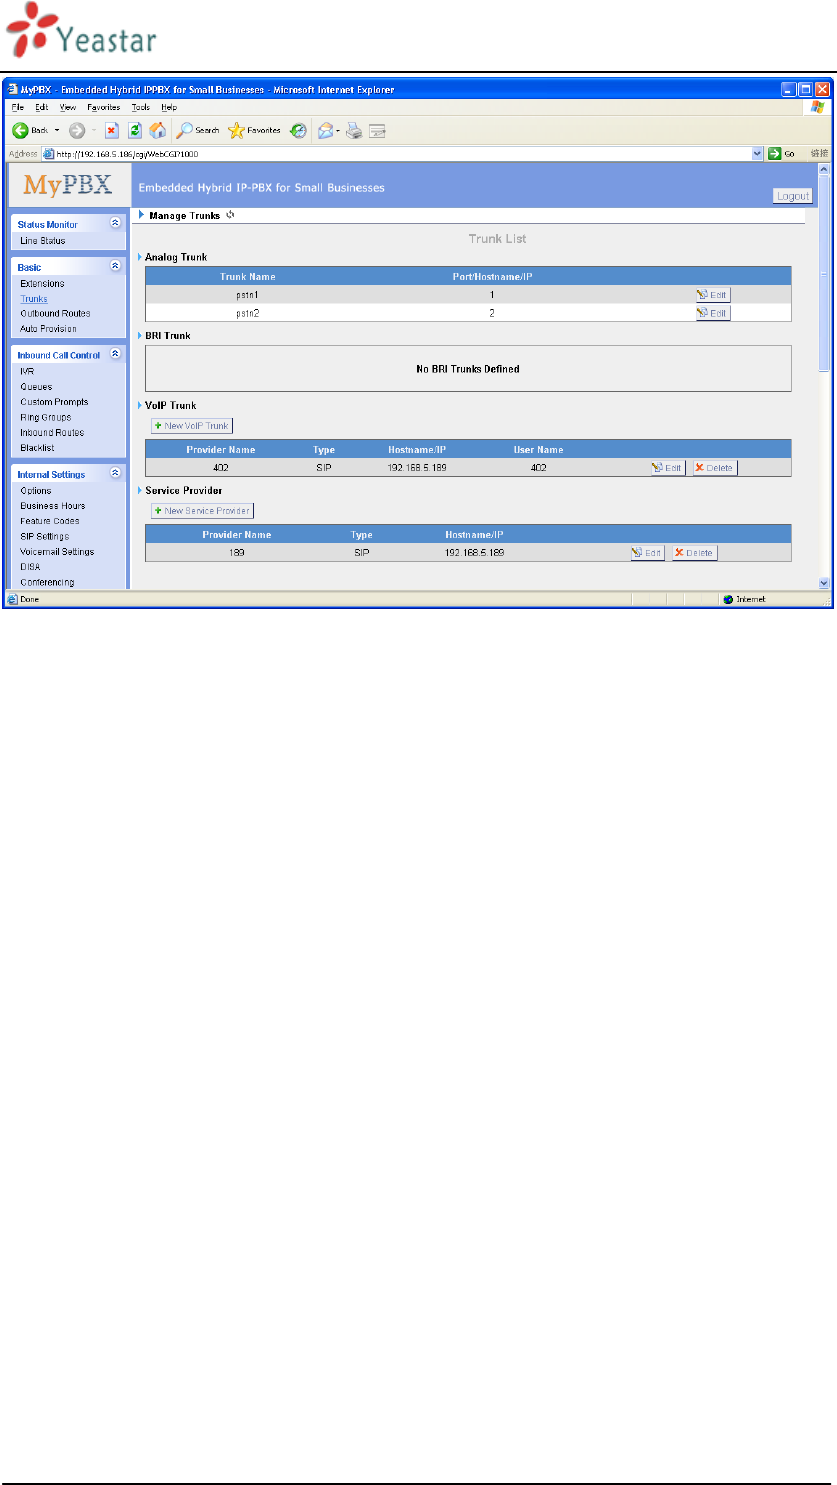The image size is (837, 1485).
Task: Open SIP Settings in sidebar
Action: click(x=44, y=537)
